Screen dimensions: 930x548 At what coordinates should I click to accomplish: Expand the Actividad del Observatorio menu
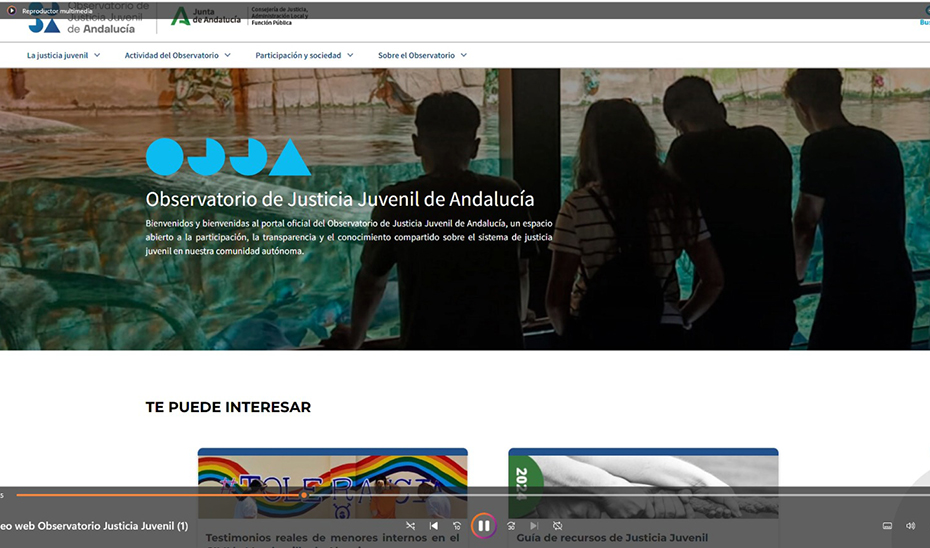click(x=177, y=56)
